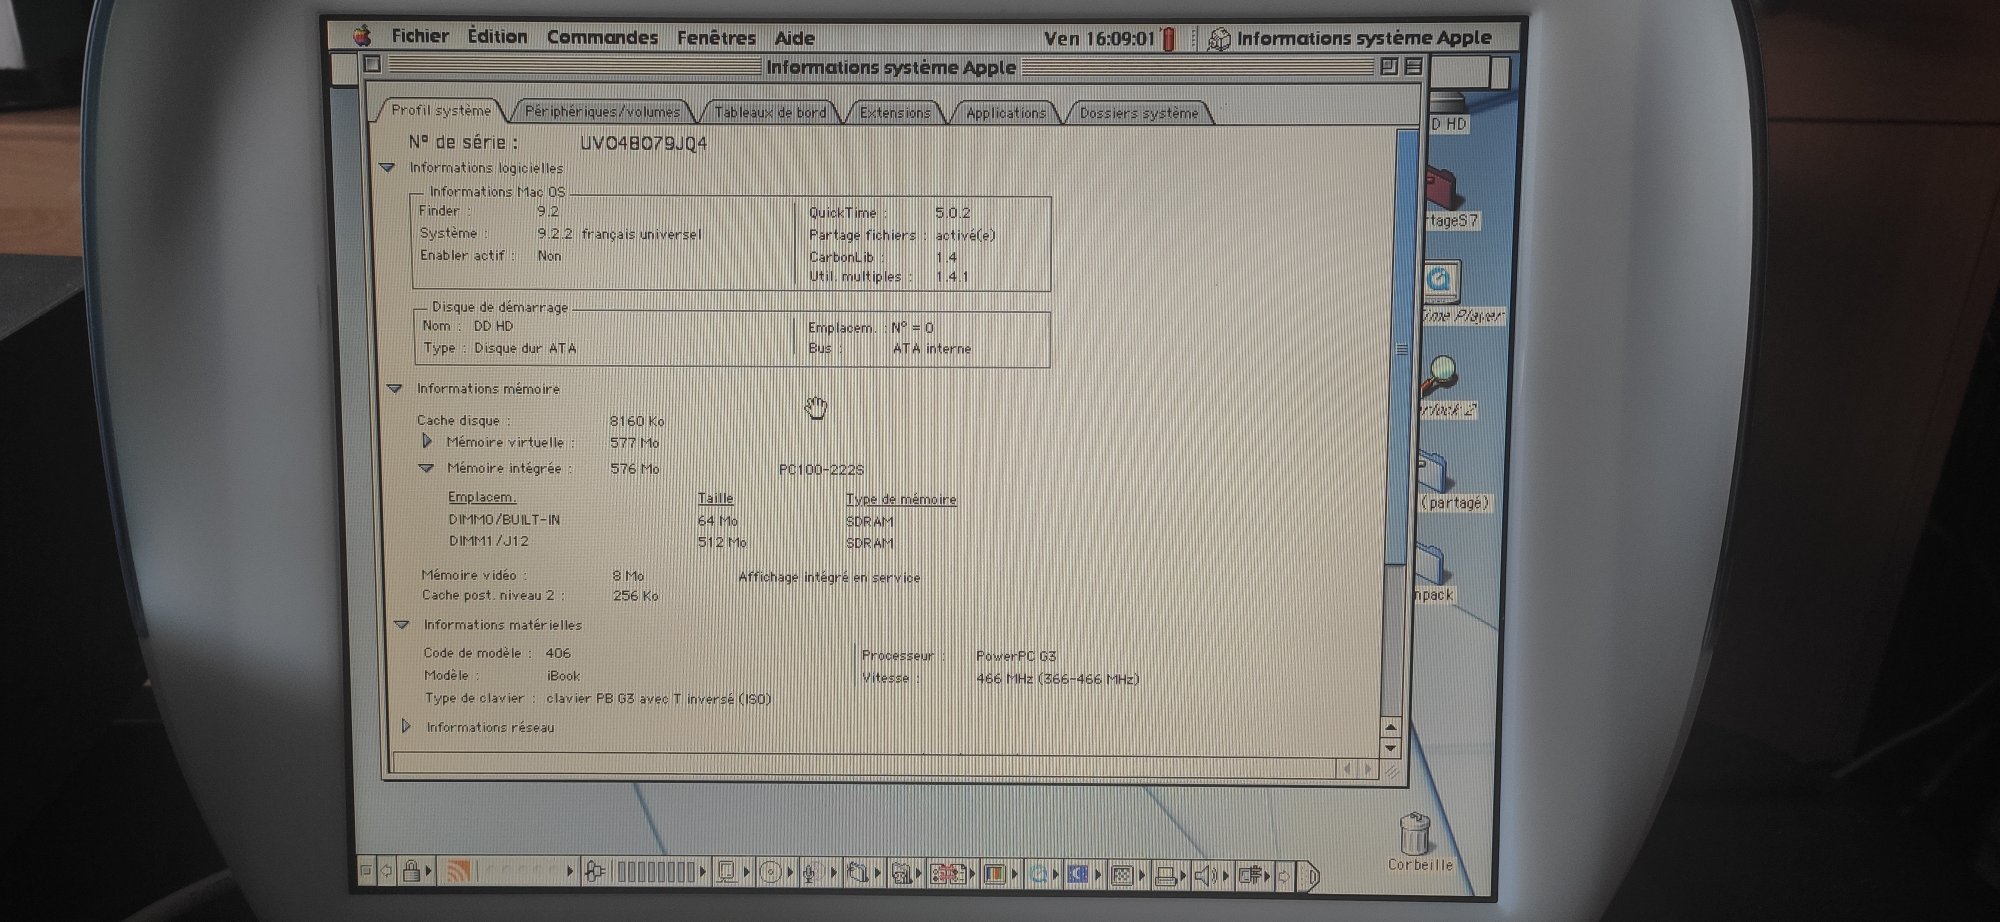Expand the Mémoire virtuelle details
The image size is (2000, 922).
click(x=427, y=441)
